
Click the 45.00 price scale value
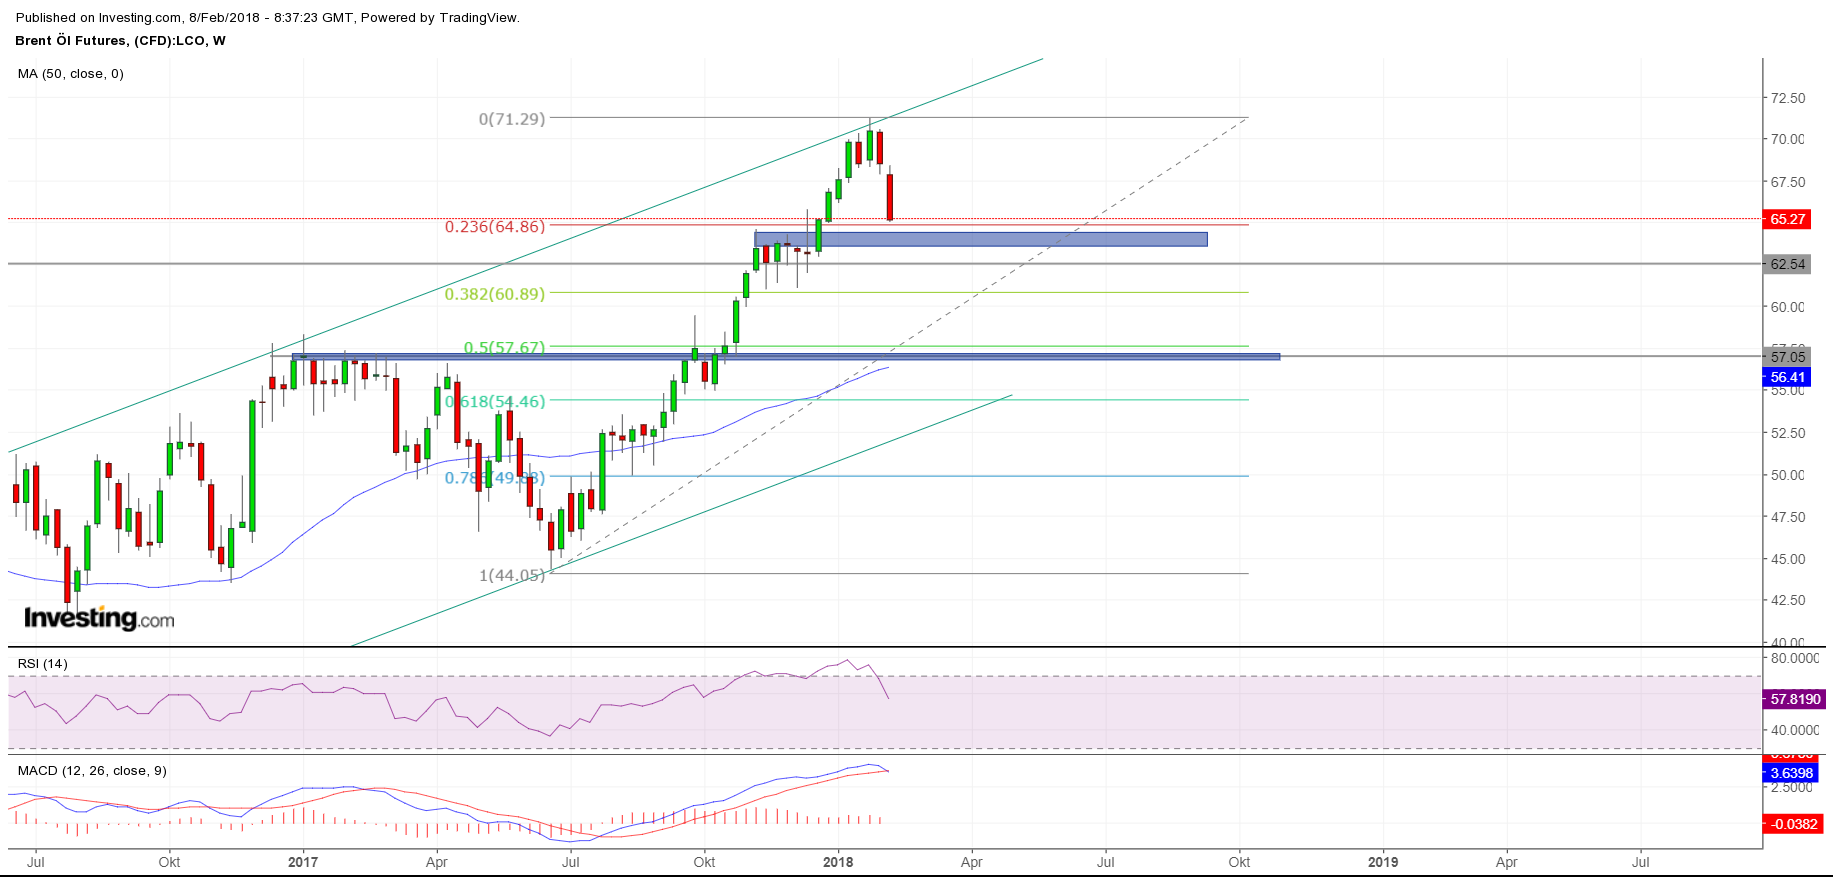pos(1788,559)
